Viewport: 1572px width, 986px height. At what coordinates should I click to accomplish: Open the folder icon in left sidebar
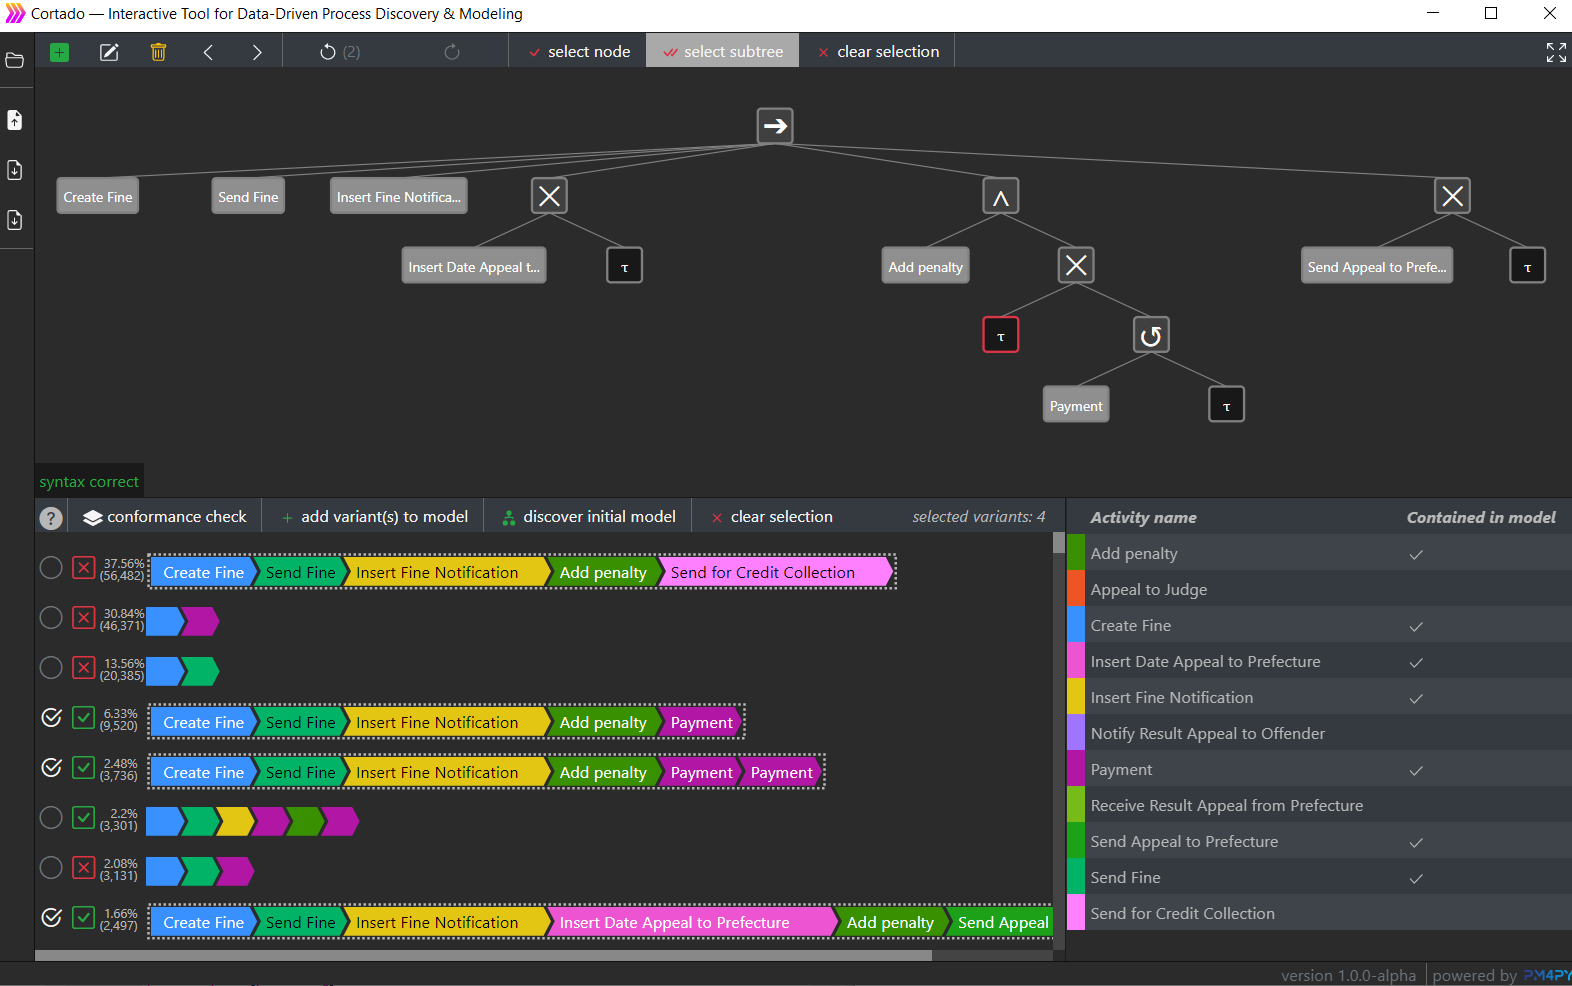coord(15,61)
